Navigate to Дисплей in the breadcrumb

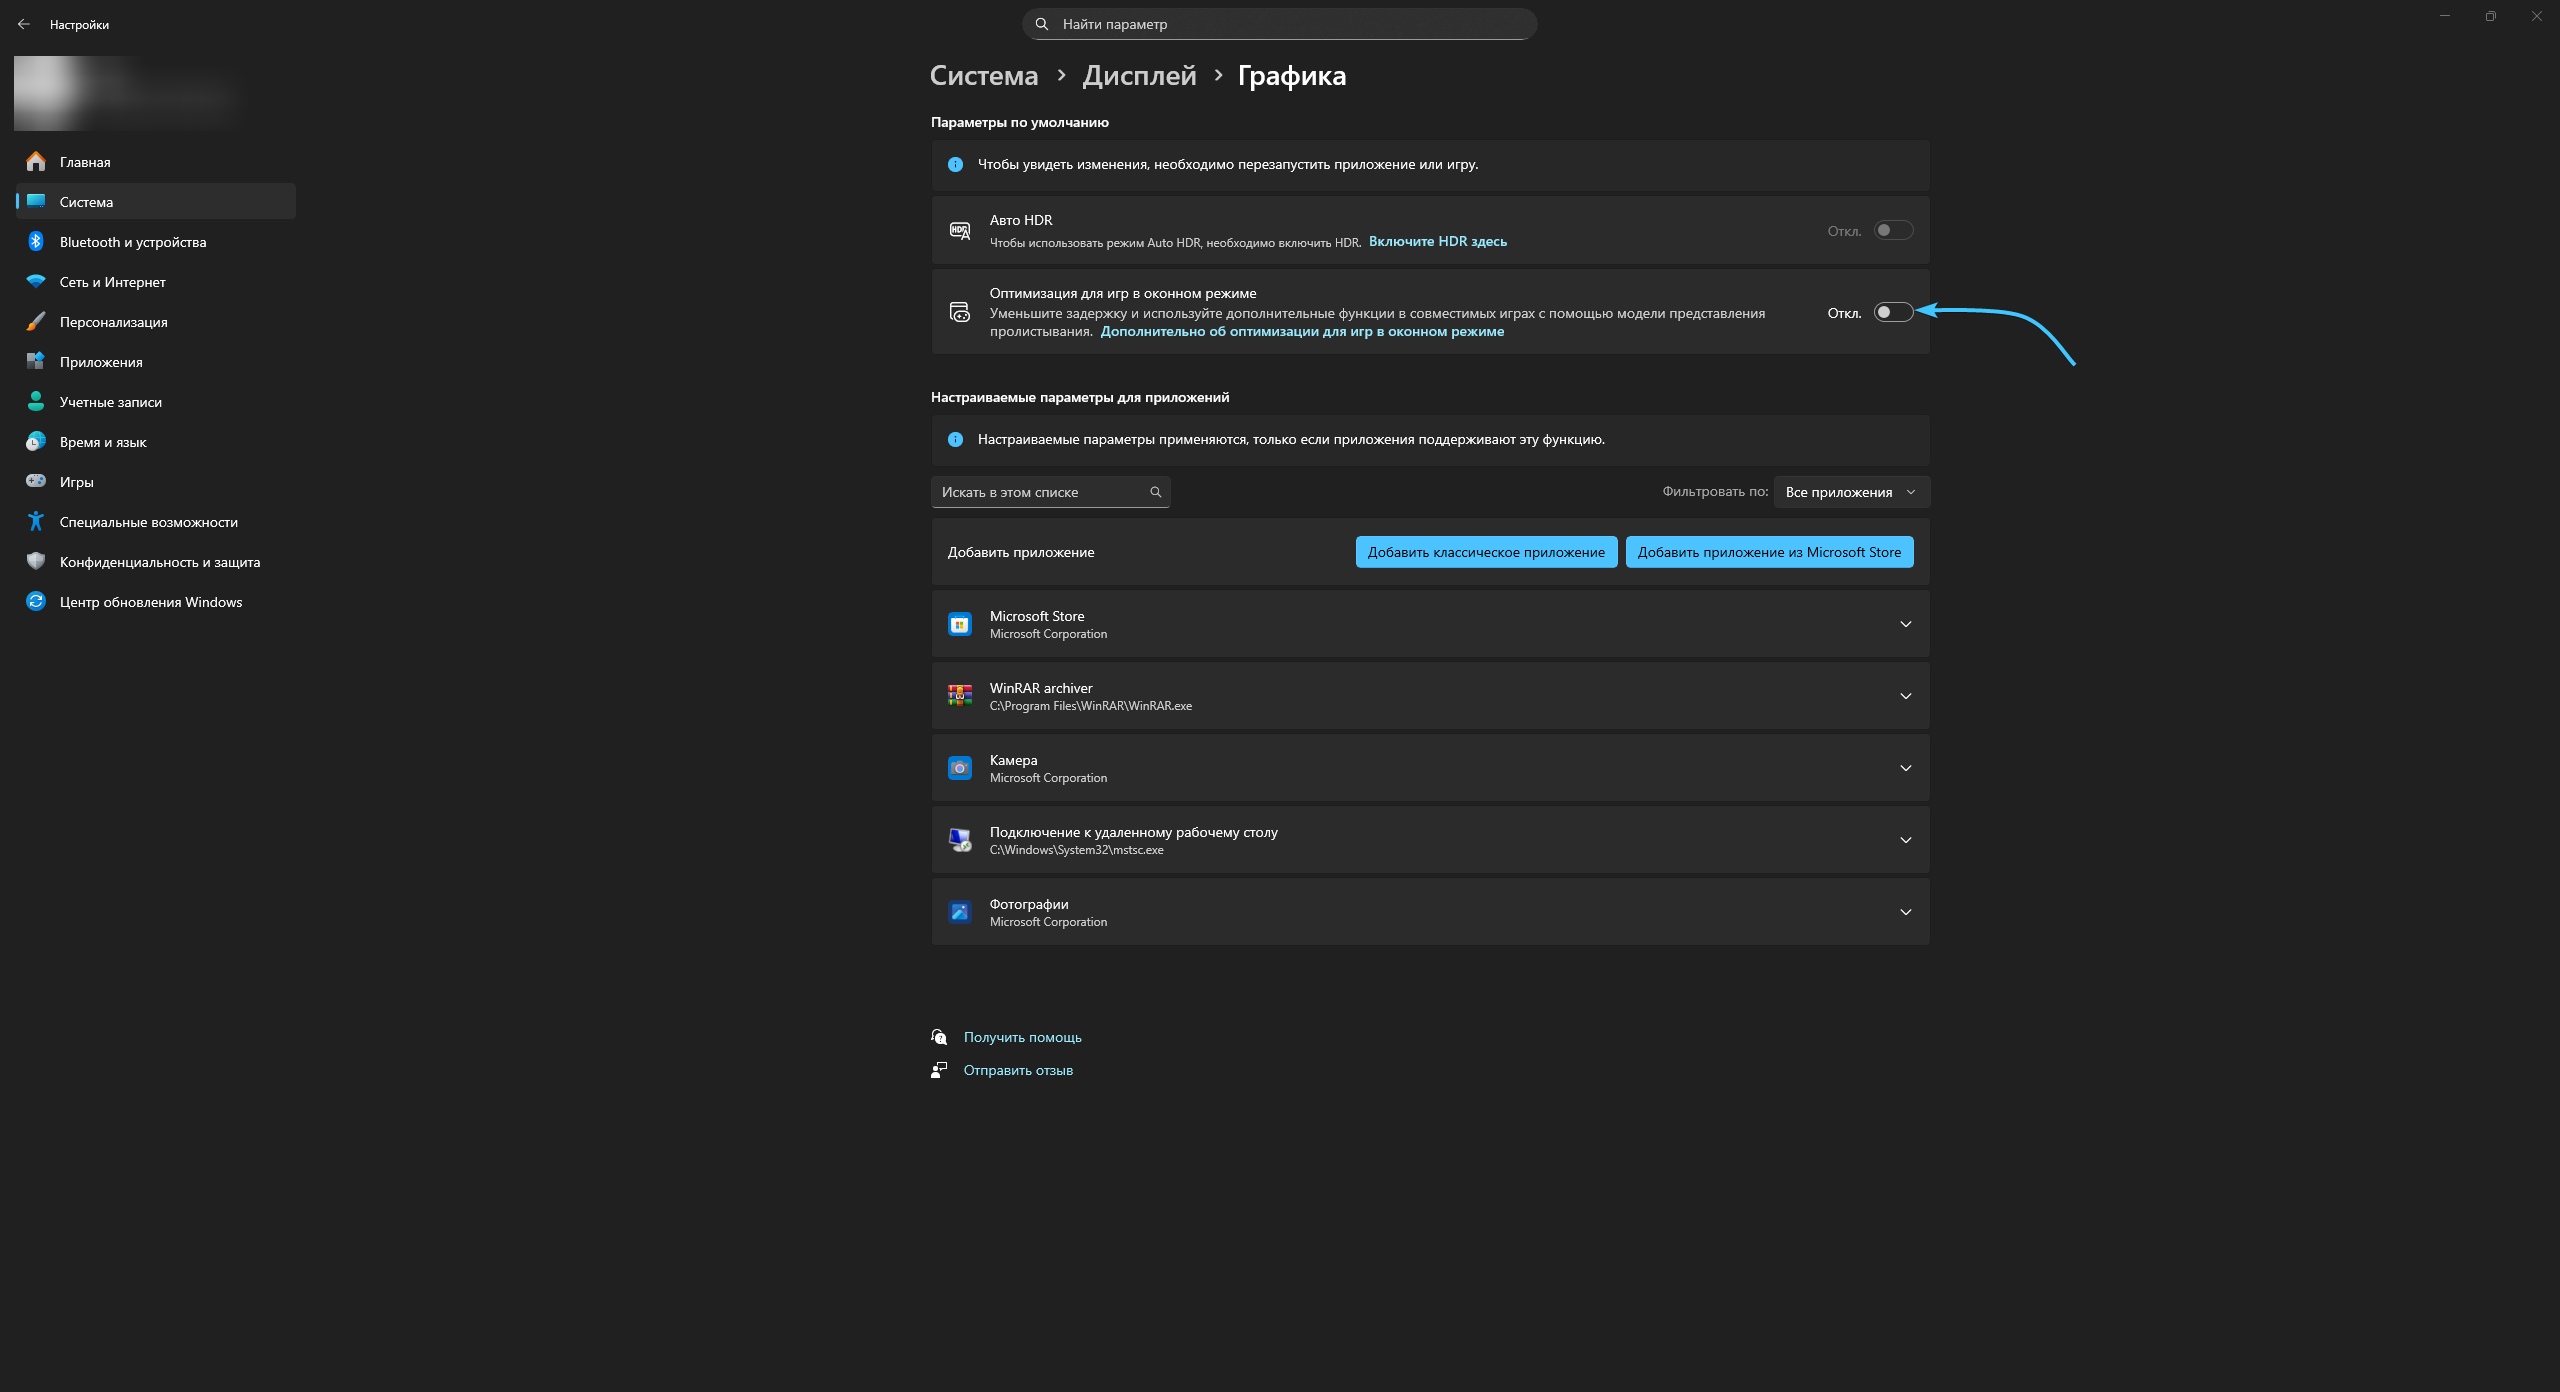(1139, 76)
